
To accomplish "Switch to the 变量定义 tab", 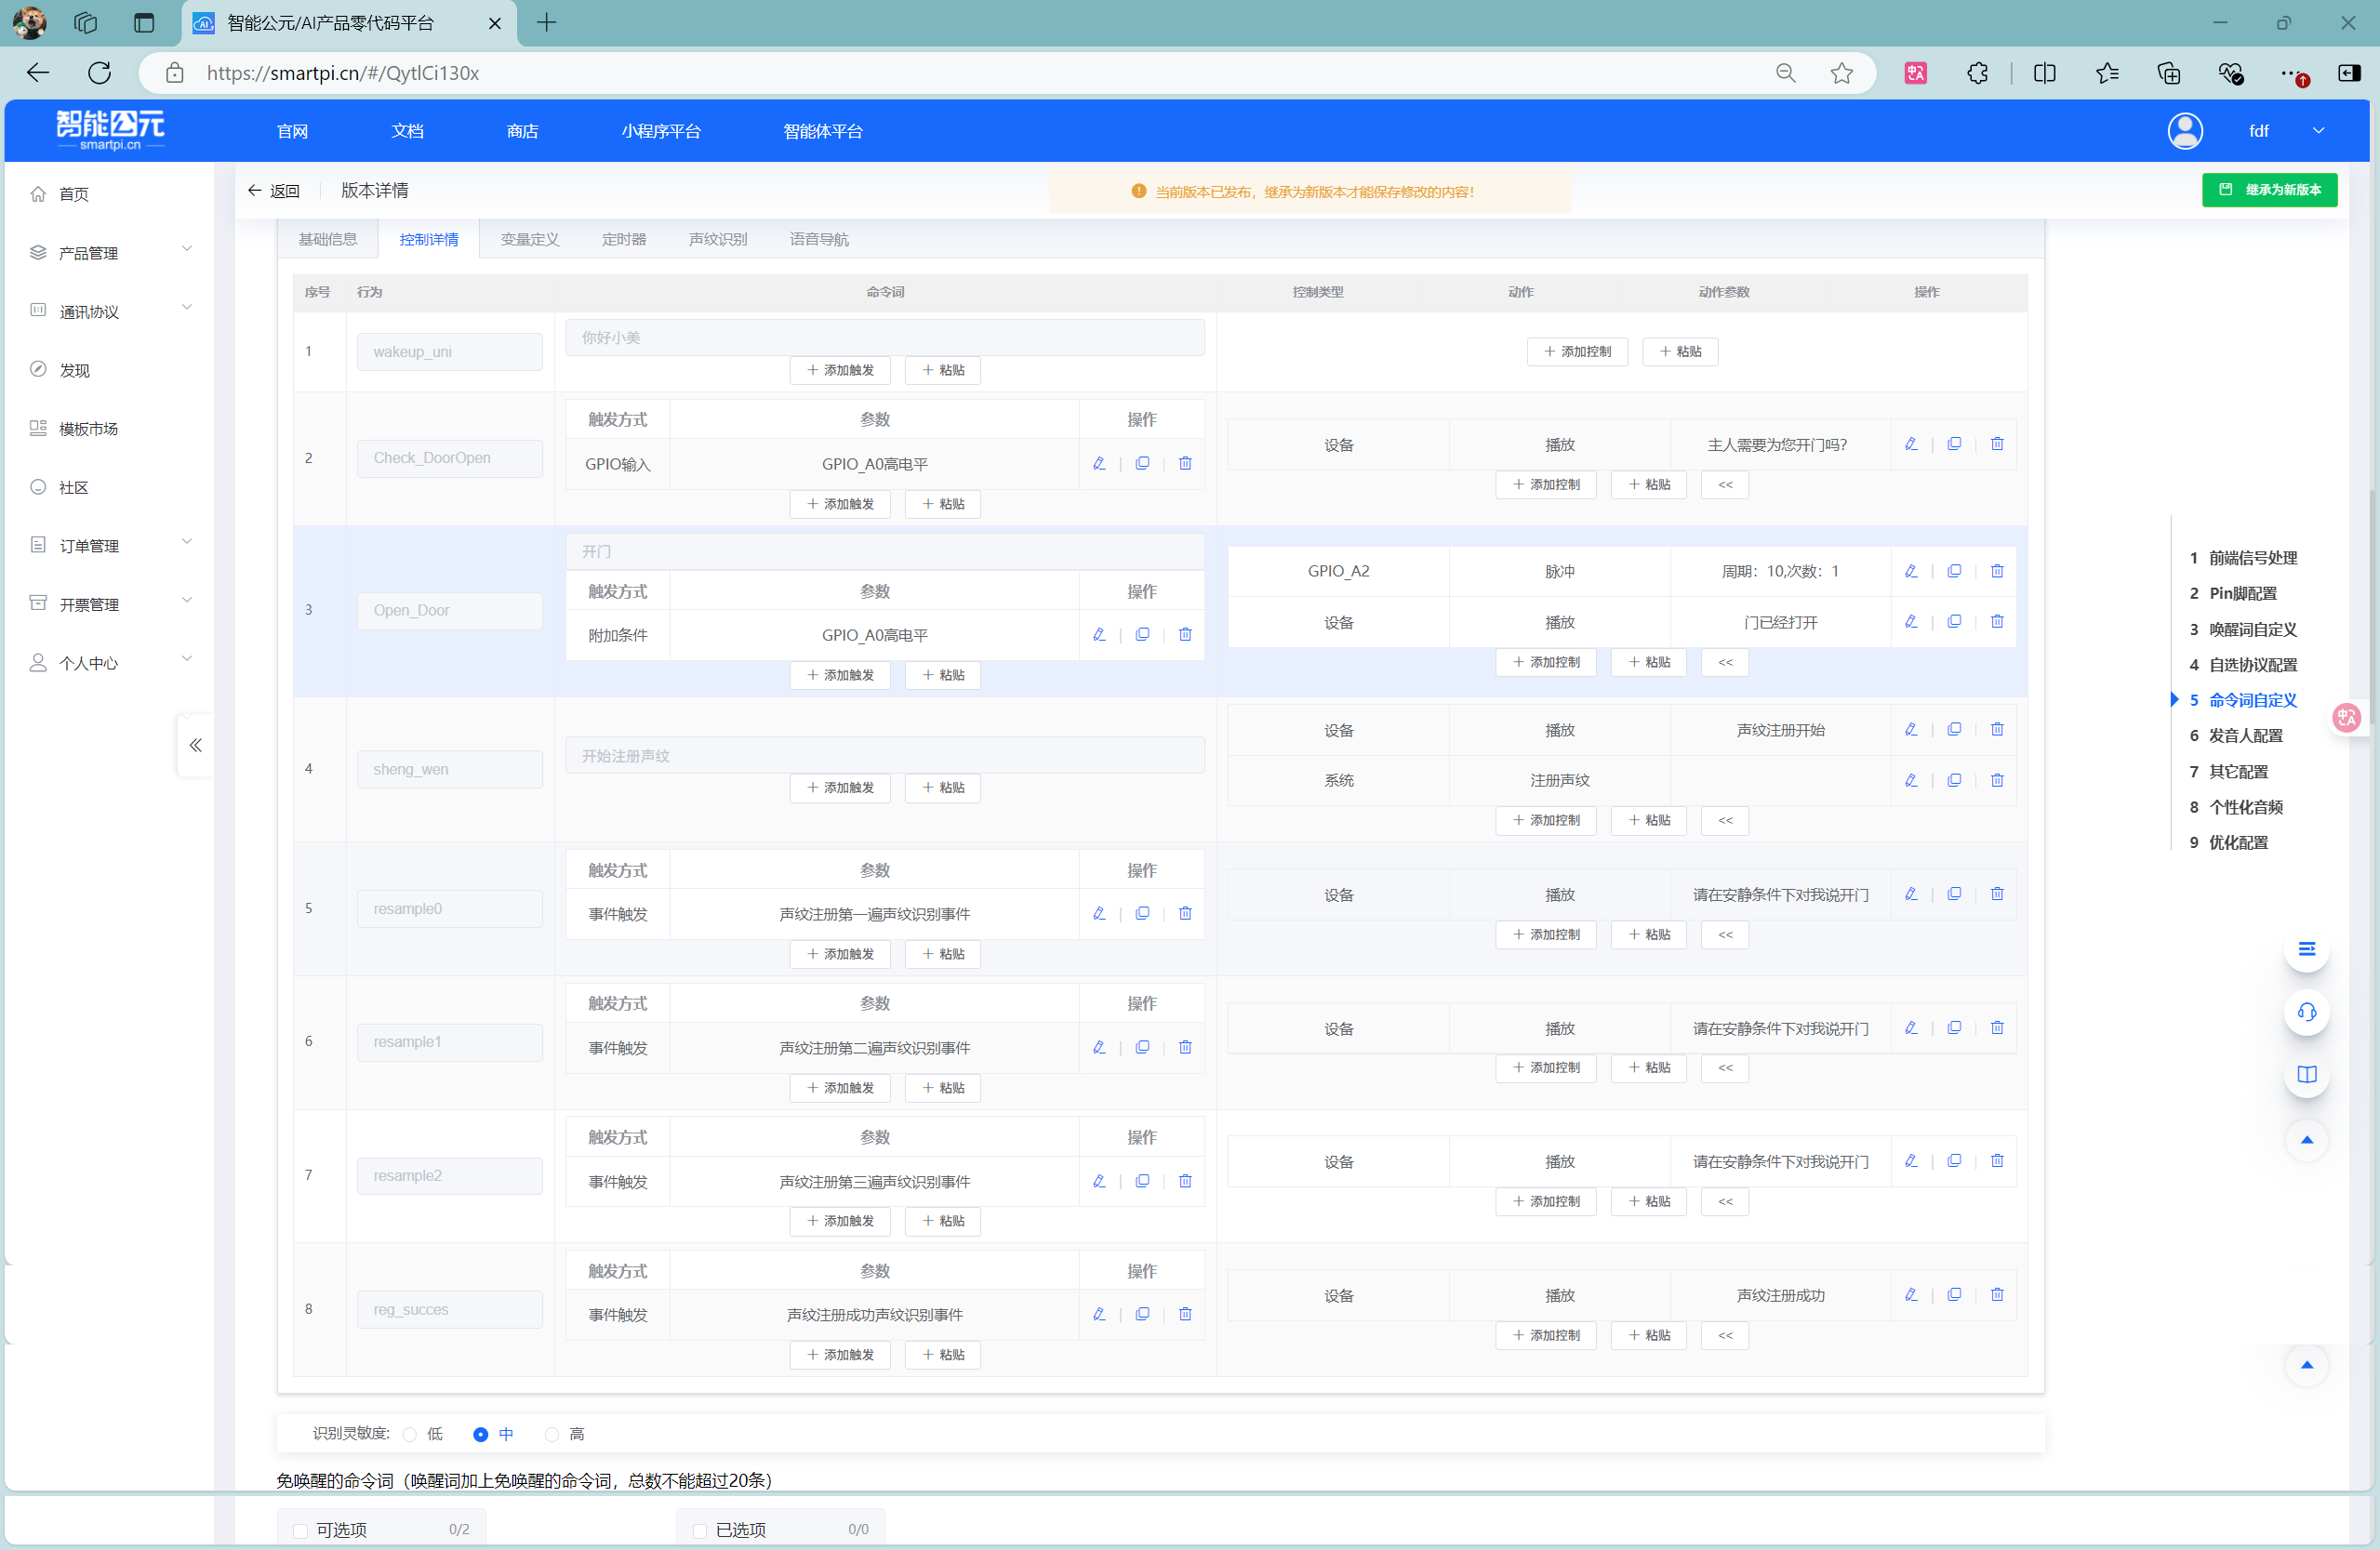I will (x=529, y=239).
